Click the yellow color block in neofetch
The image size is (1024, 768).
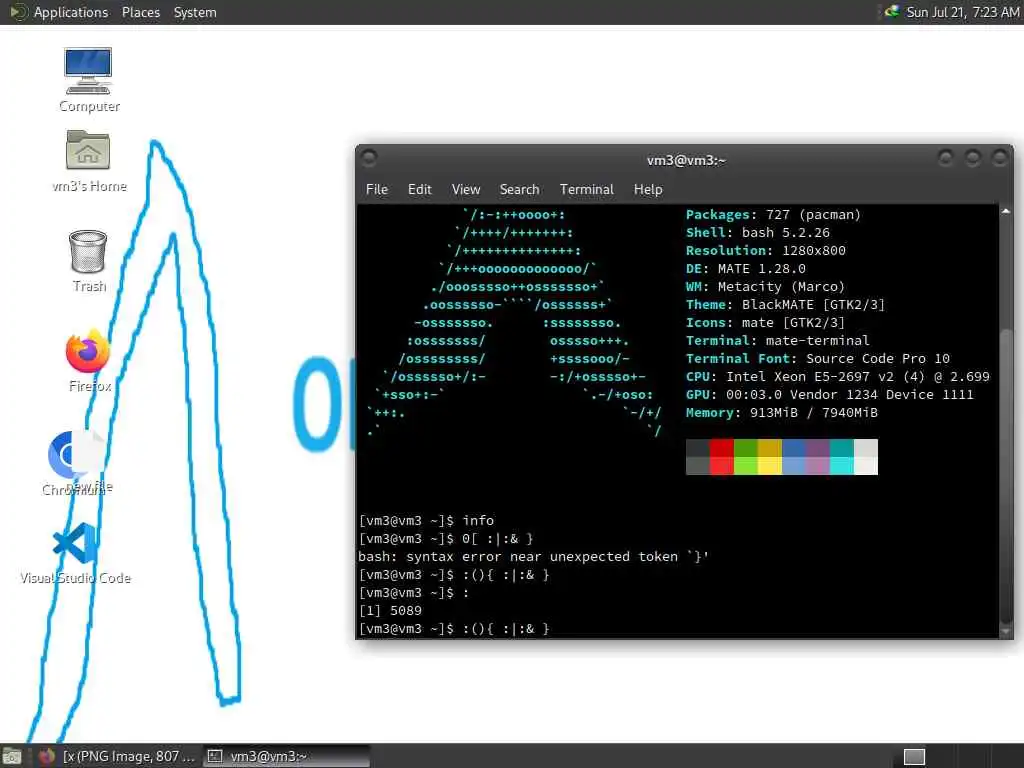(x=769, y=456)
